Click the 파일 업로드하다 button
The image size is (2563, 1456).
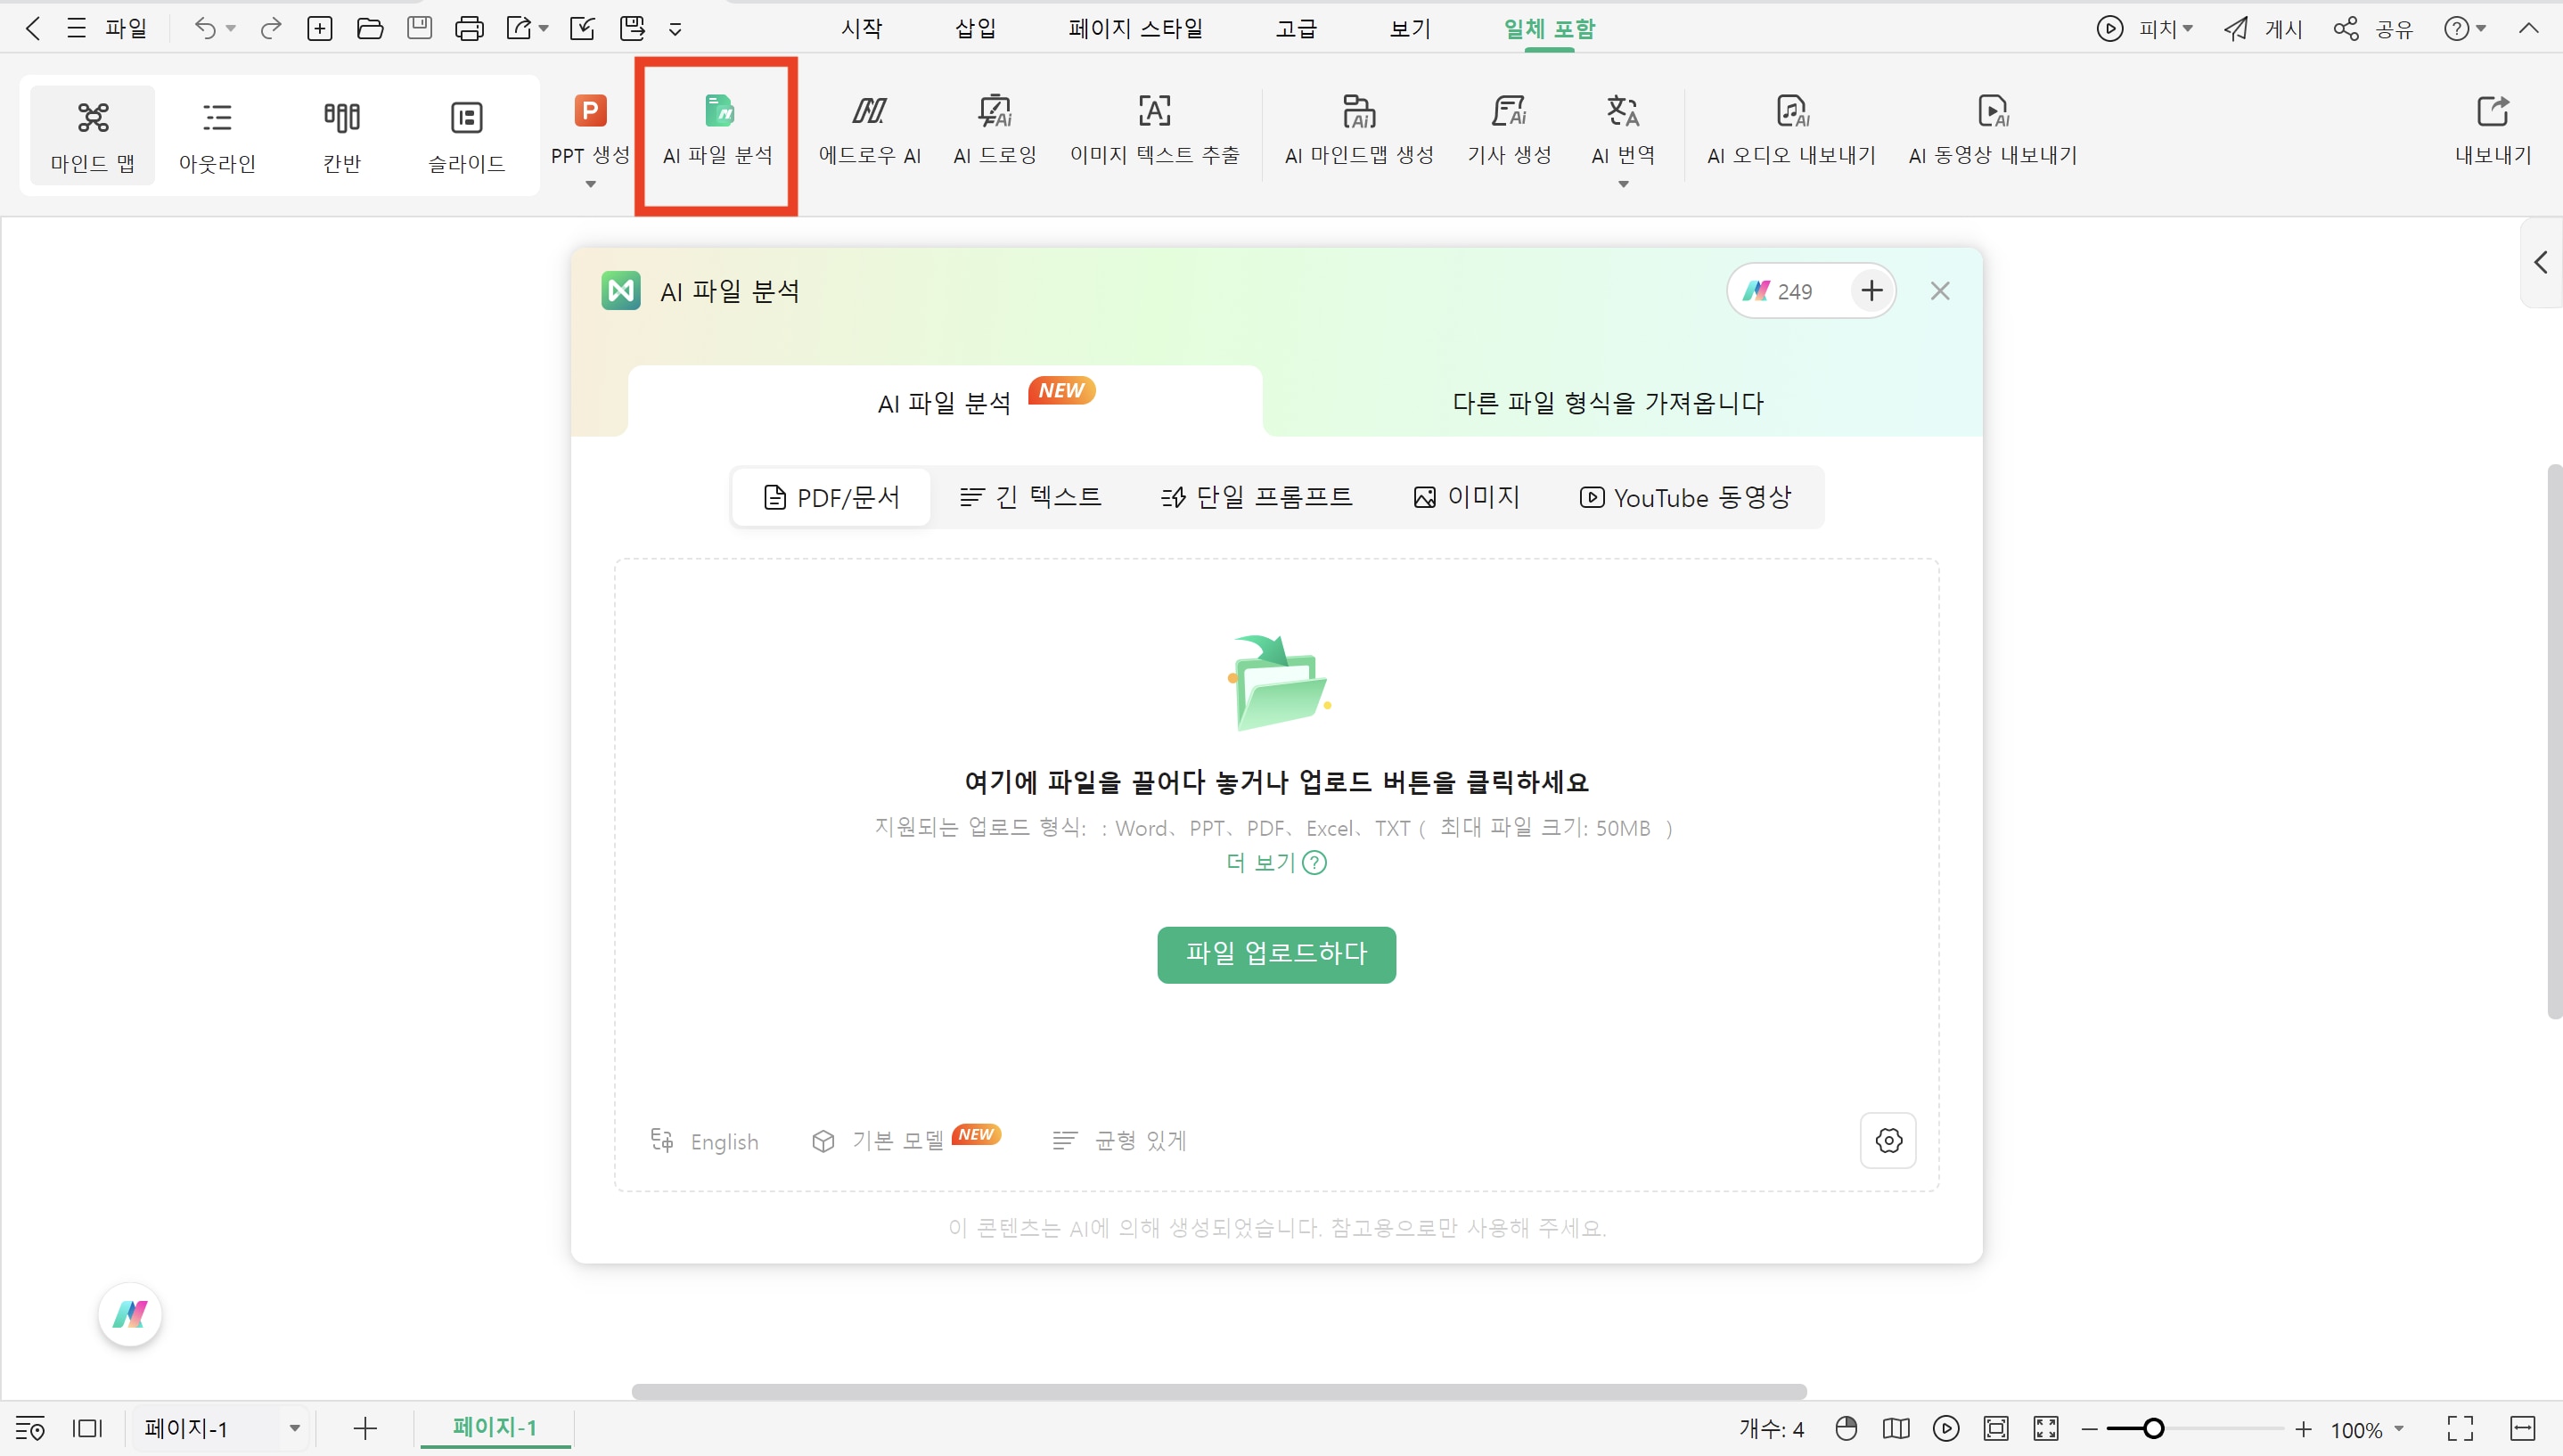[1276, 954]
